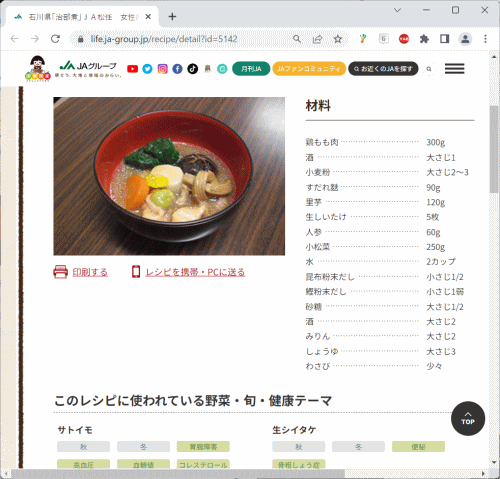Select the 月刊JA navigation button
500x479 pixels.
coord(251,69)
